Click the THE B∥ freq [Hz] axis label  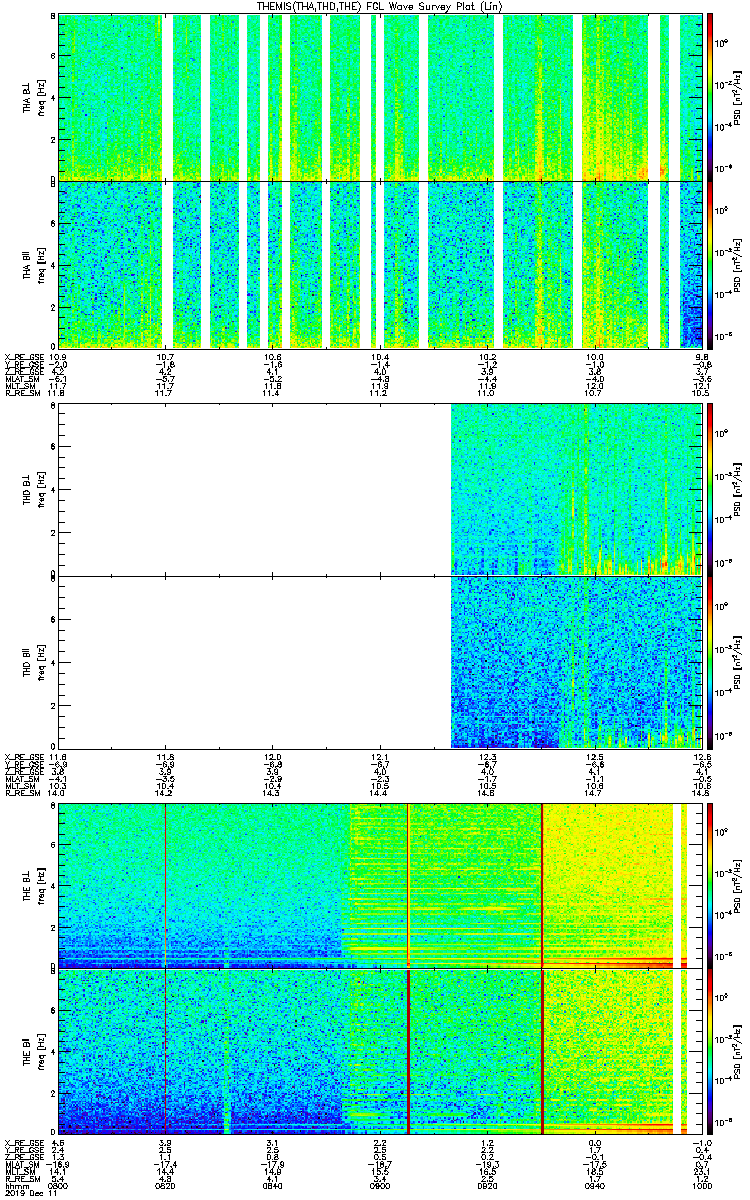(x=41, y=1052)
